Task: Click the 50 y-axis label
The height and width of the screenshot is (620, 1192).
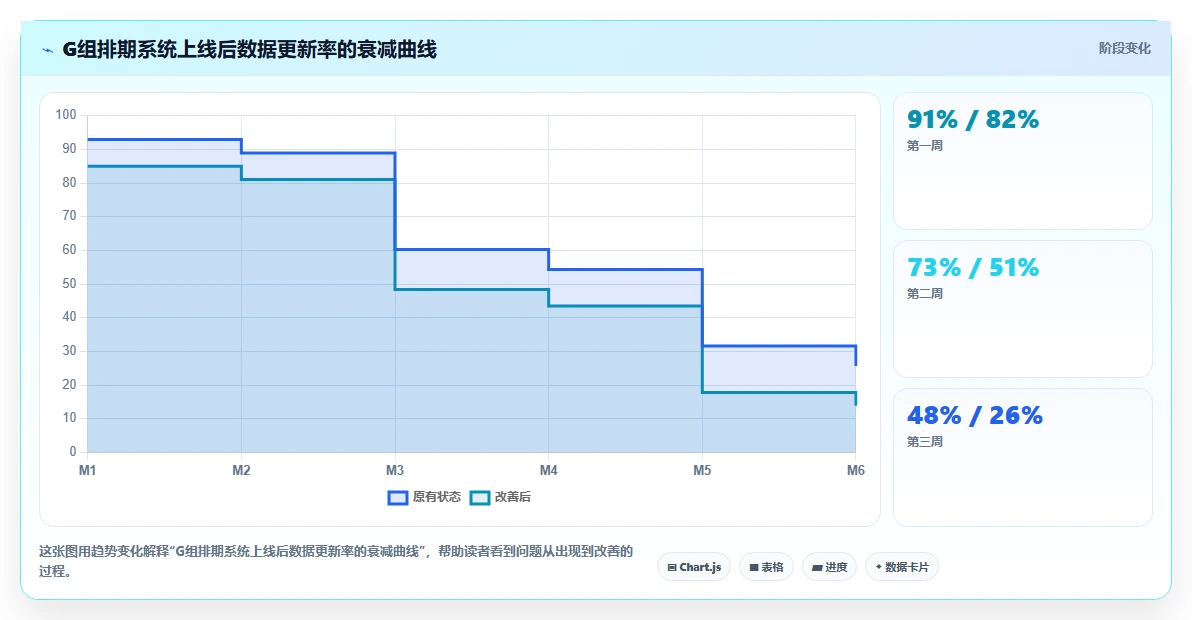Action: tap(69, 283)
